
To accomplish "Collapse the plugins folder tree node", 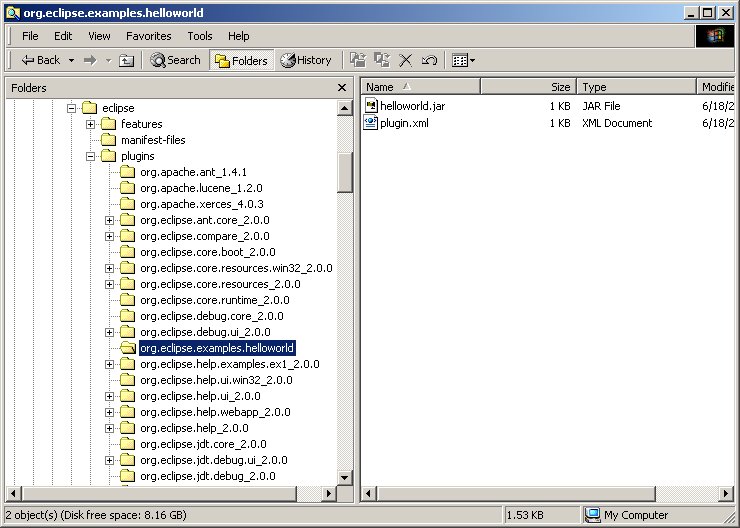I will click(91, 156).
